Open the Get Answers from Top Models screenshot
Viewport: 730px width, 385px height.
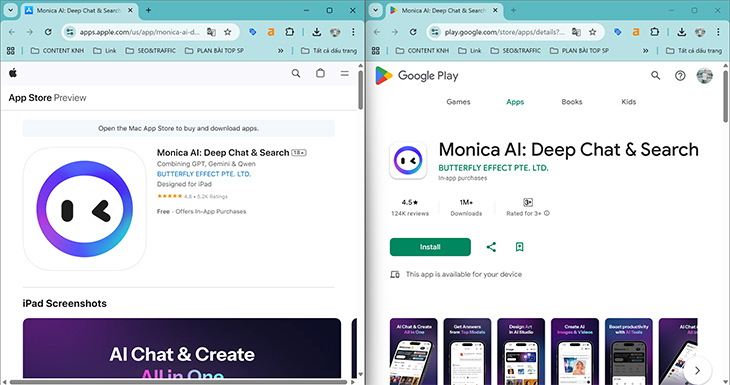click(x=467, y=351)
